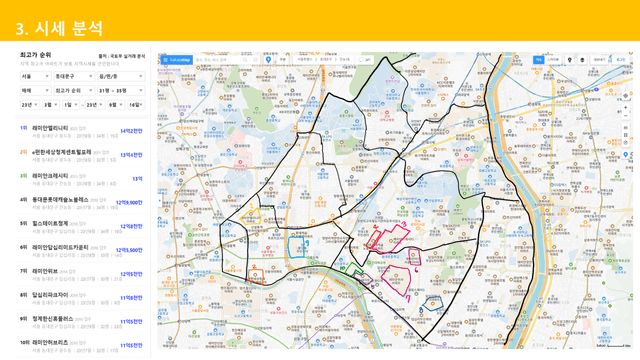Select the blue 지도 map view tab
This screenshot has width=640, height=360.
click(539, 60)
